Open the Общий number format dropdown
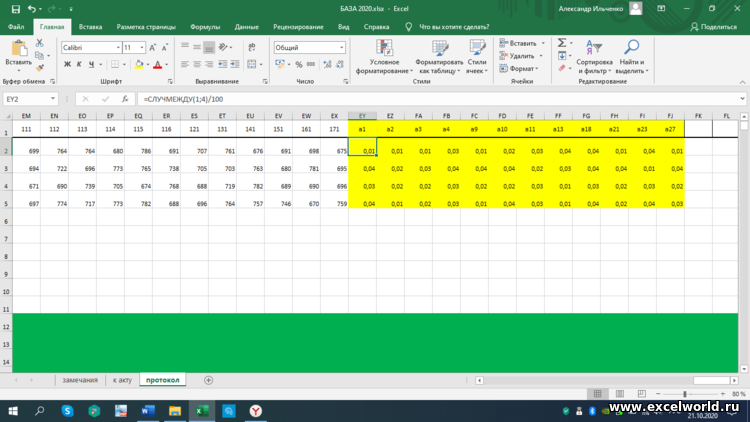 click(342, 48)
